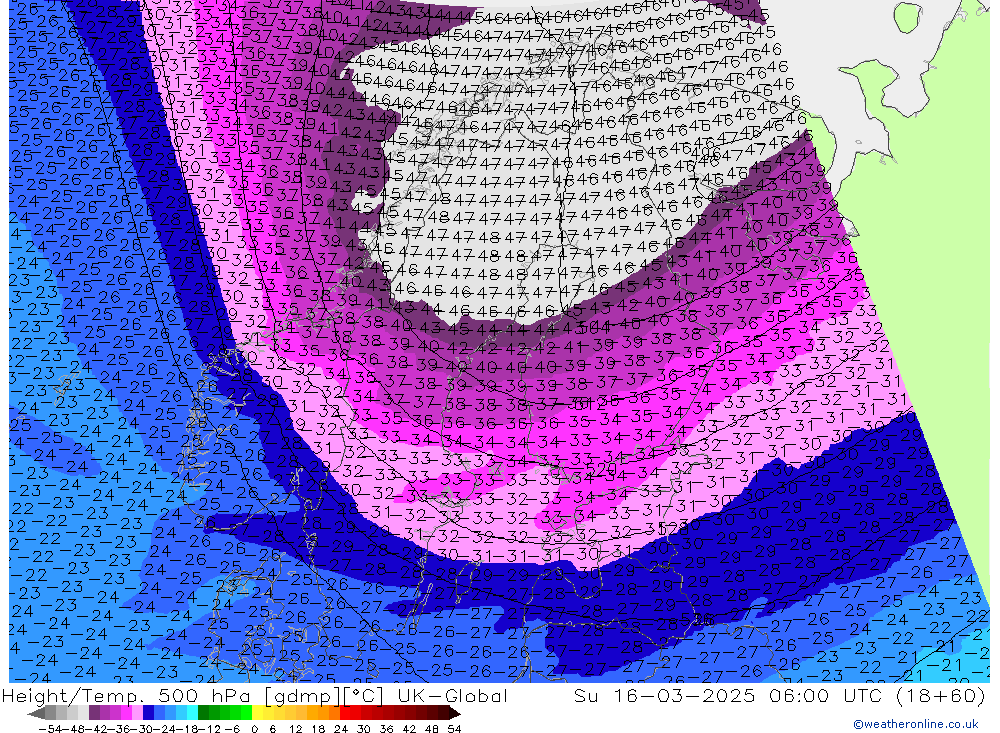Pick the yellow swatch above the 0 label

257,712
